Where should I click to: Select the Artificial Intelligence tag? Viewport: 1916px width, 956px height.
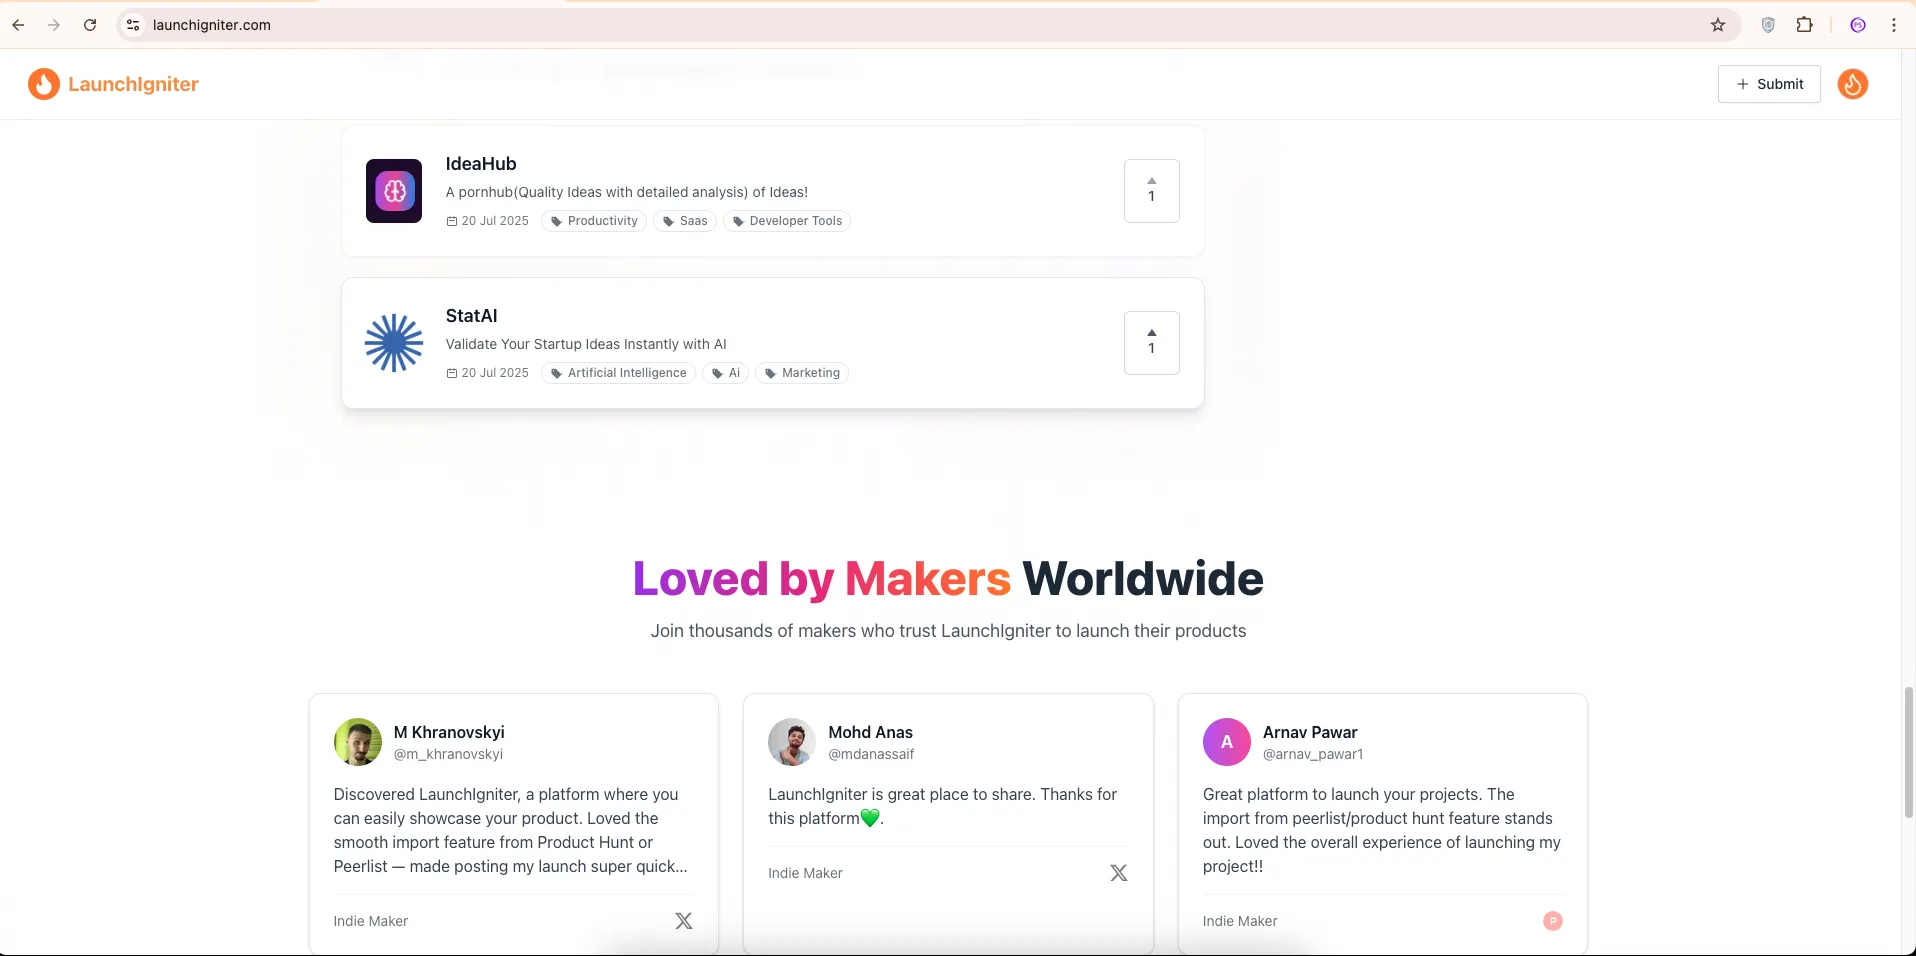[618, 373]
